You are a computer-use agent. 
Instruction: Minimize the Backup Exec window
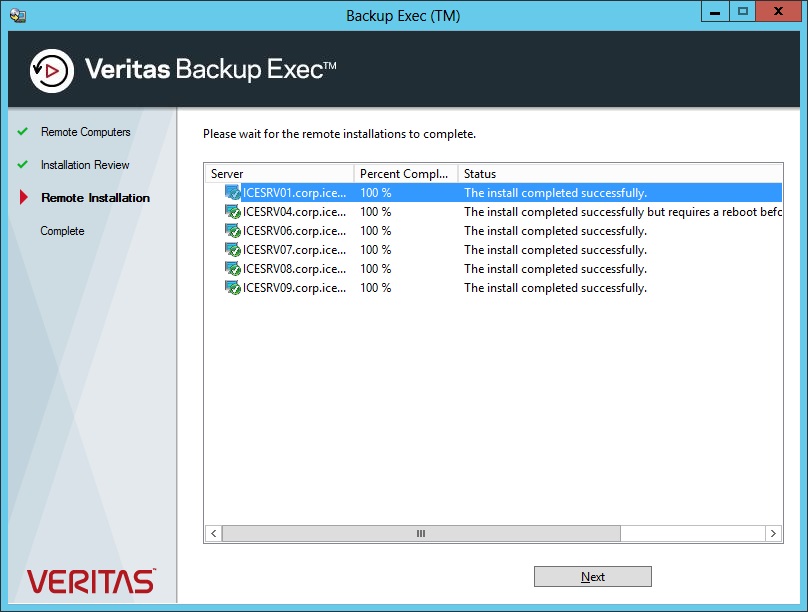(715, 11)
